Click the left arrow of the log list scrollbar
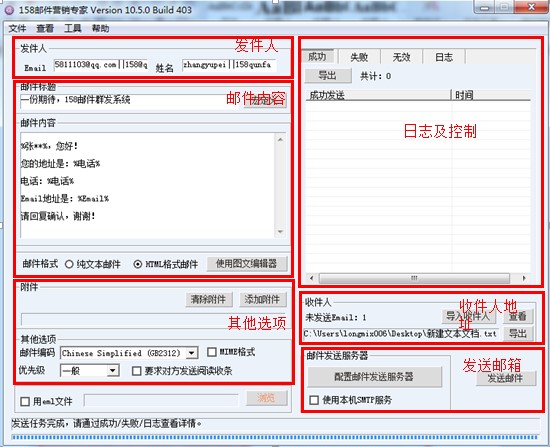This screenshot has height=447, width=550. click(311, 278)
